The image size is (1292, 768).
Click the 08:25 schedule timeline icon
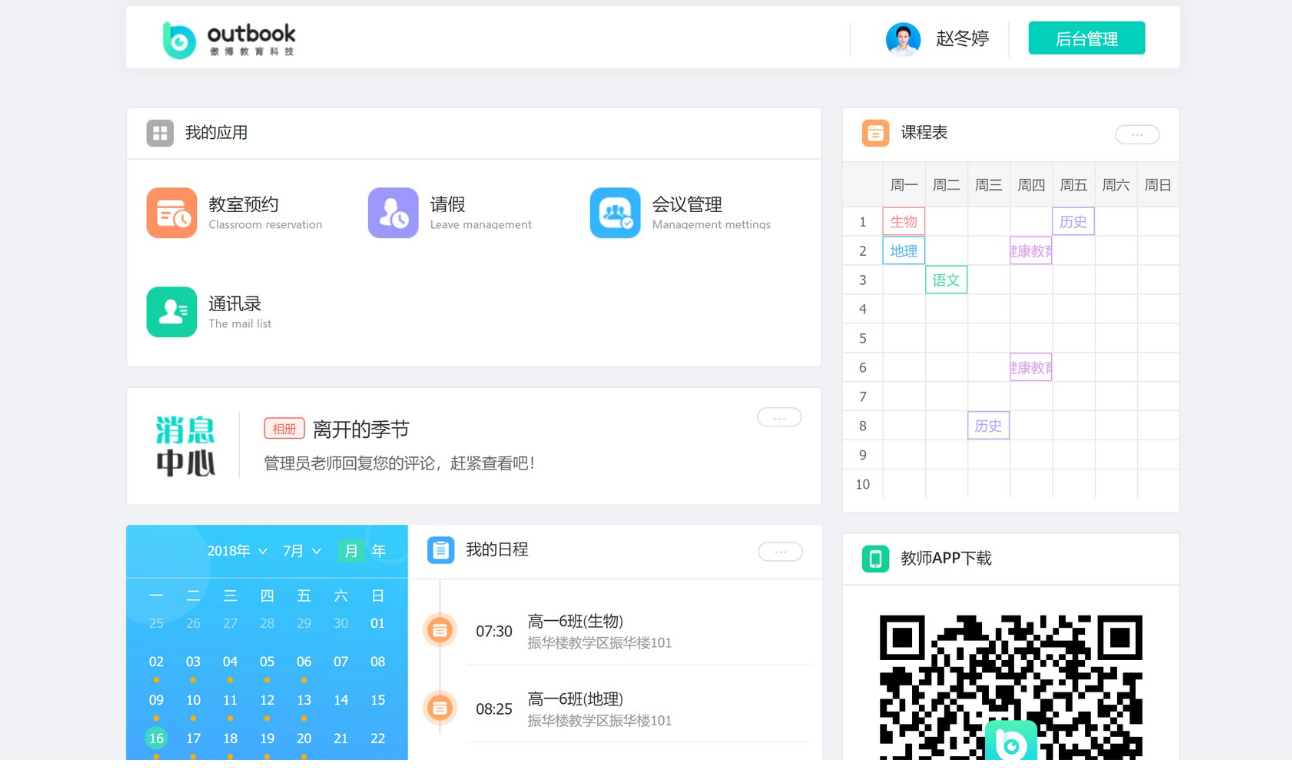click(440, 708)
